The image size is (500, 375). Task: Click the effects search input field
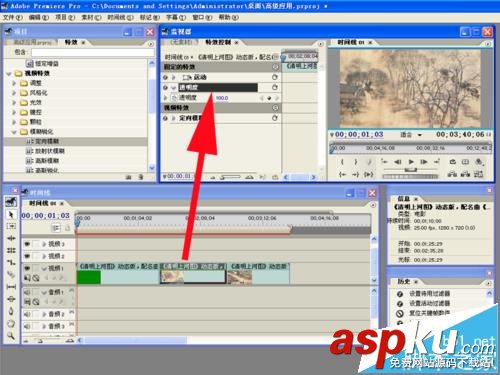point(93,52)
